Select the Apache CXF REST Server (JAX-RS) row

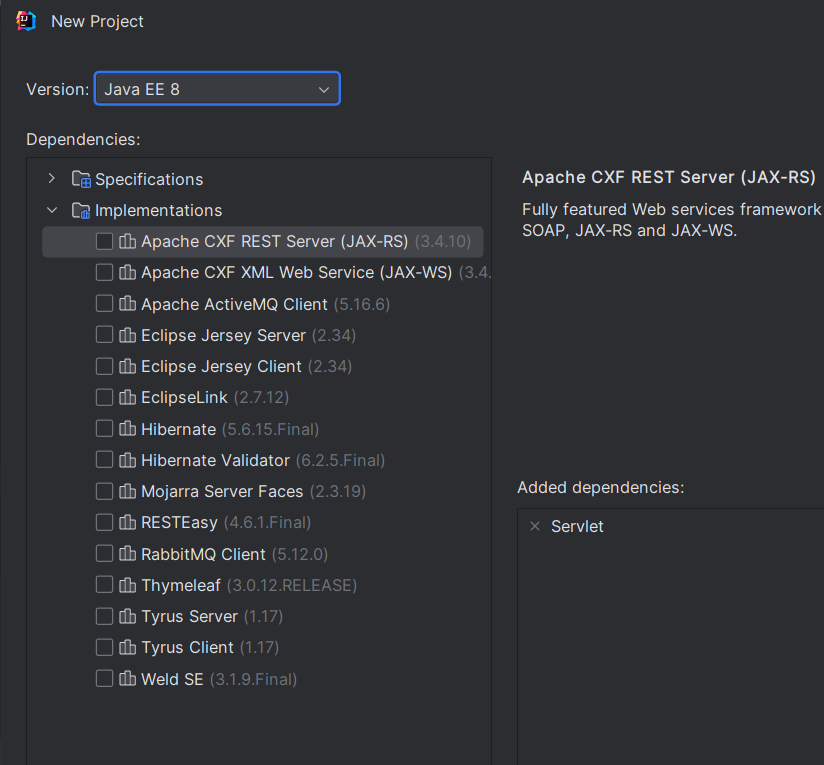coord(263,241)
